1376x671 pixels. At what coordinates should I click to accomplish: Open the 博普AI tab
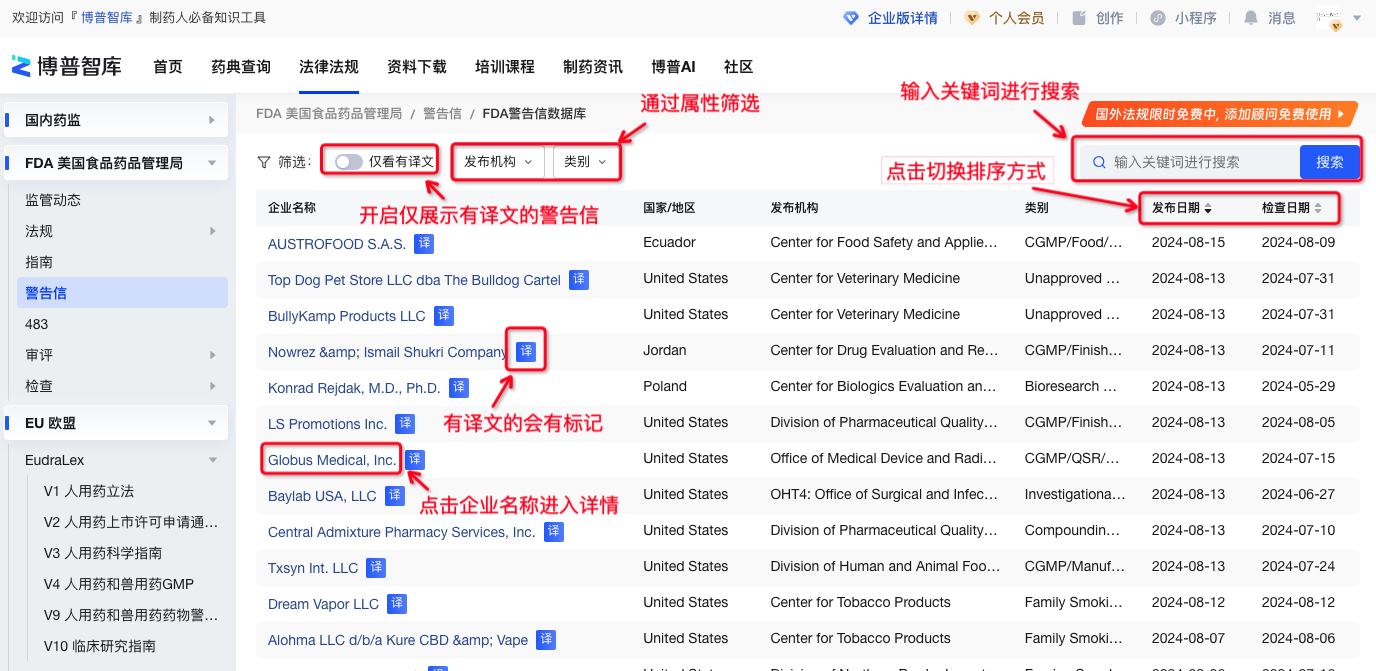tap(673, 67)
